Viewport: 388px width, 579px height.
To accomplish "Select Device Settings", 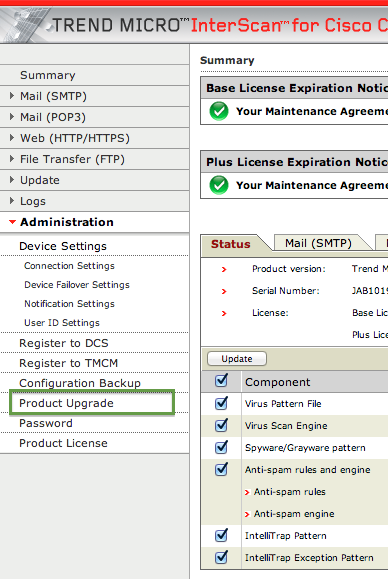I will coord(63,246).
